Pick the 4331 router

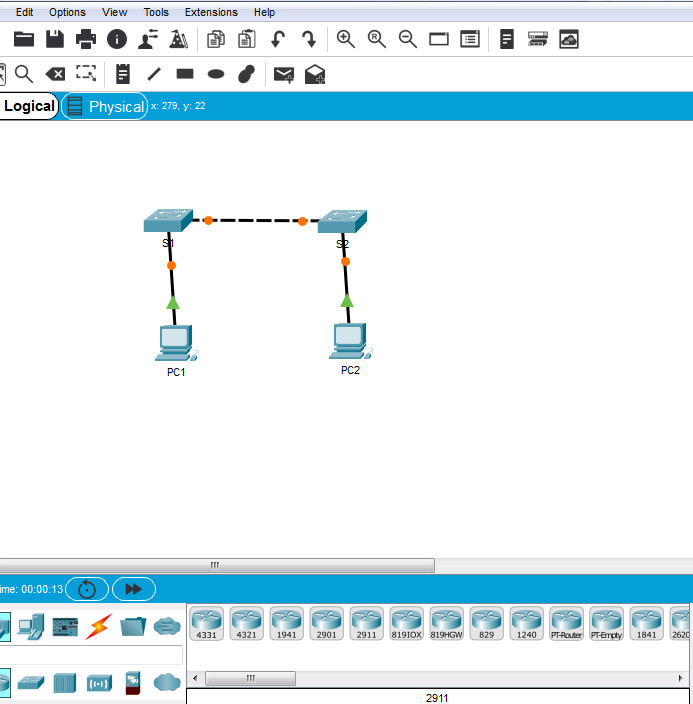207,623
